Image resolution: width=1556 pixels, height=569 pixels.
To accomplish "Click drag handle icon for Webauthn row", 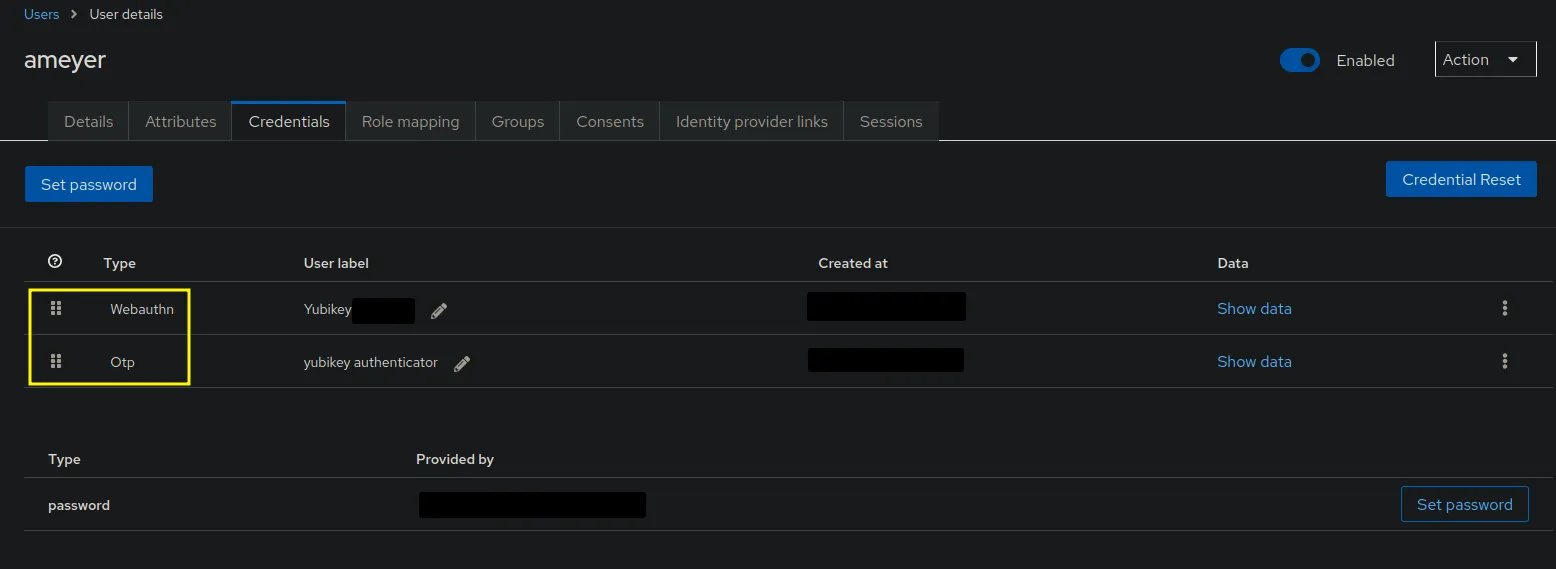I will (56, 309).
